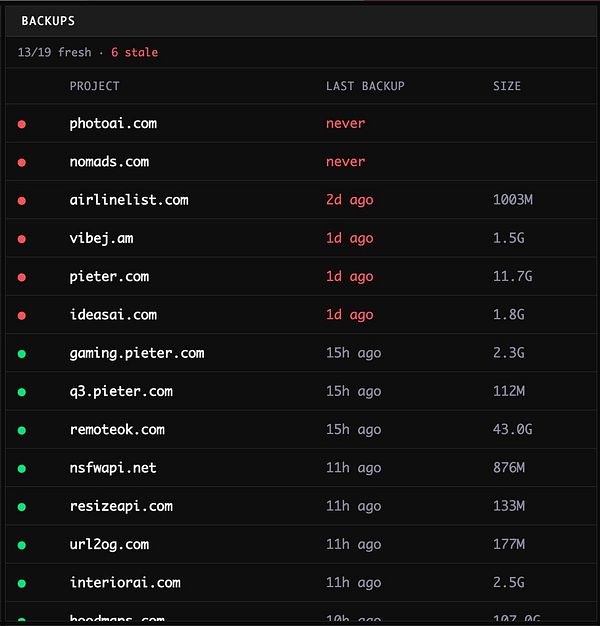Click the green status dot for q3.pieter.com

22,392
